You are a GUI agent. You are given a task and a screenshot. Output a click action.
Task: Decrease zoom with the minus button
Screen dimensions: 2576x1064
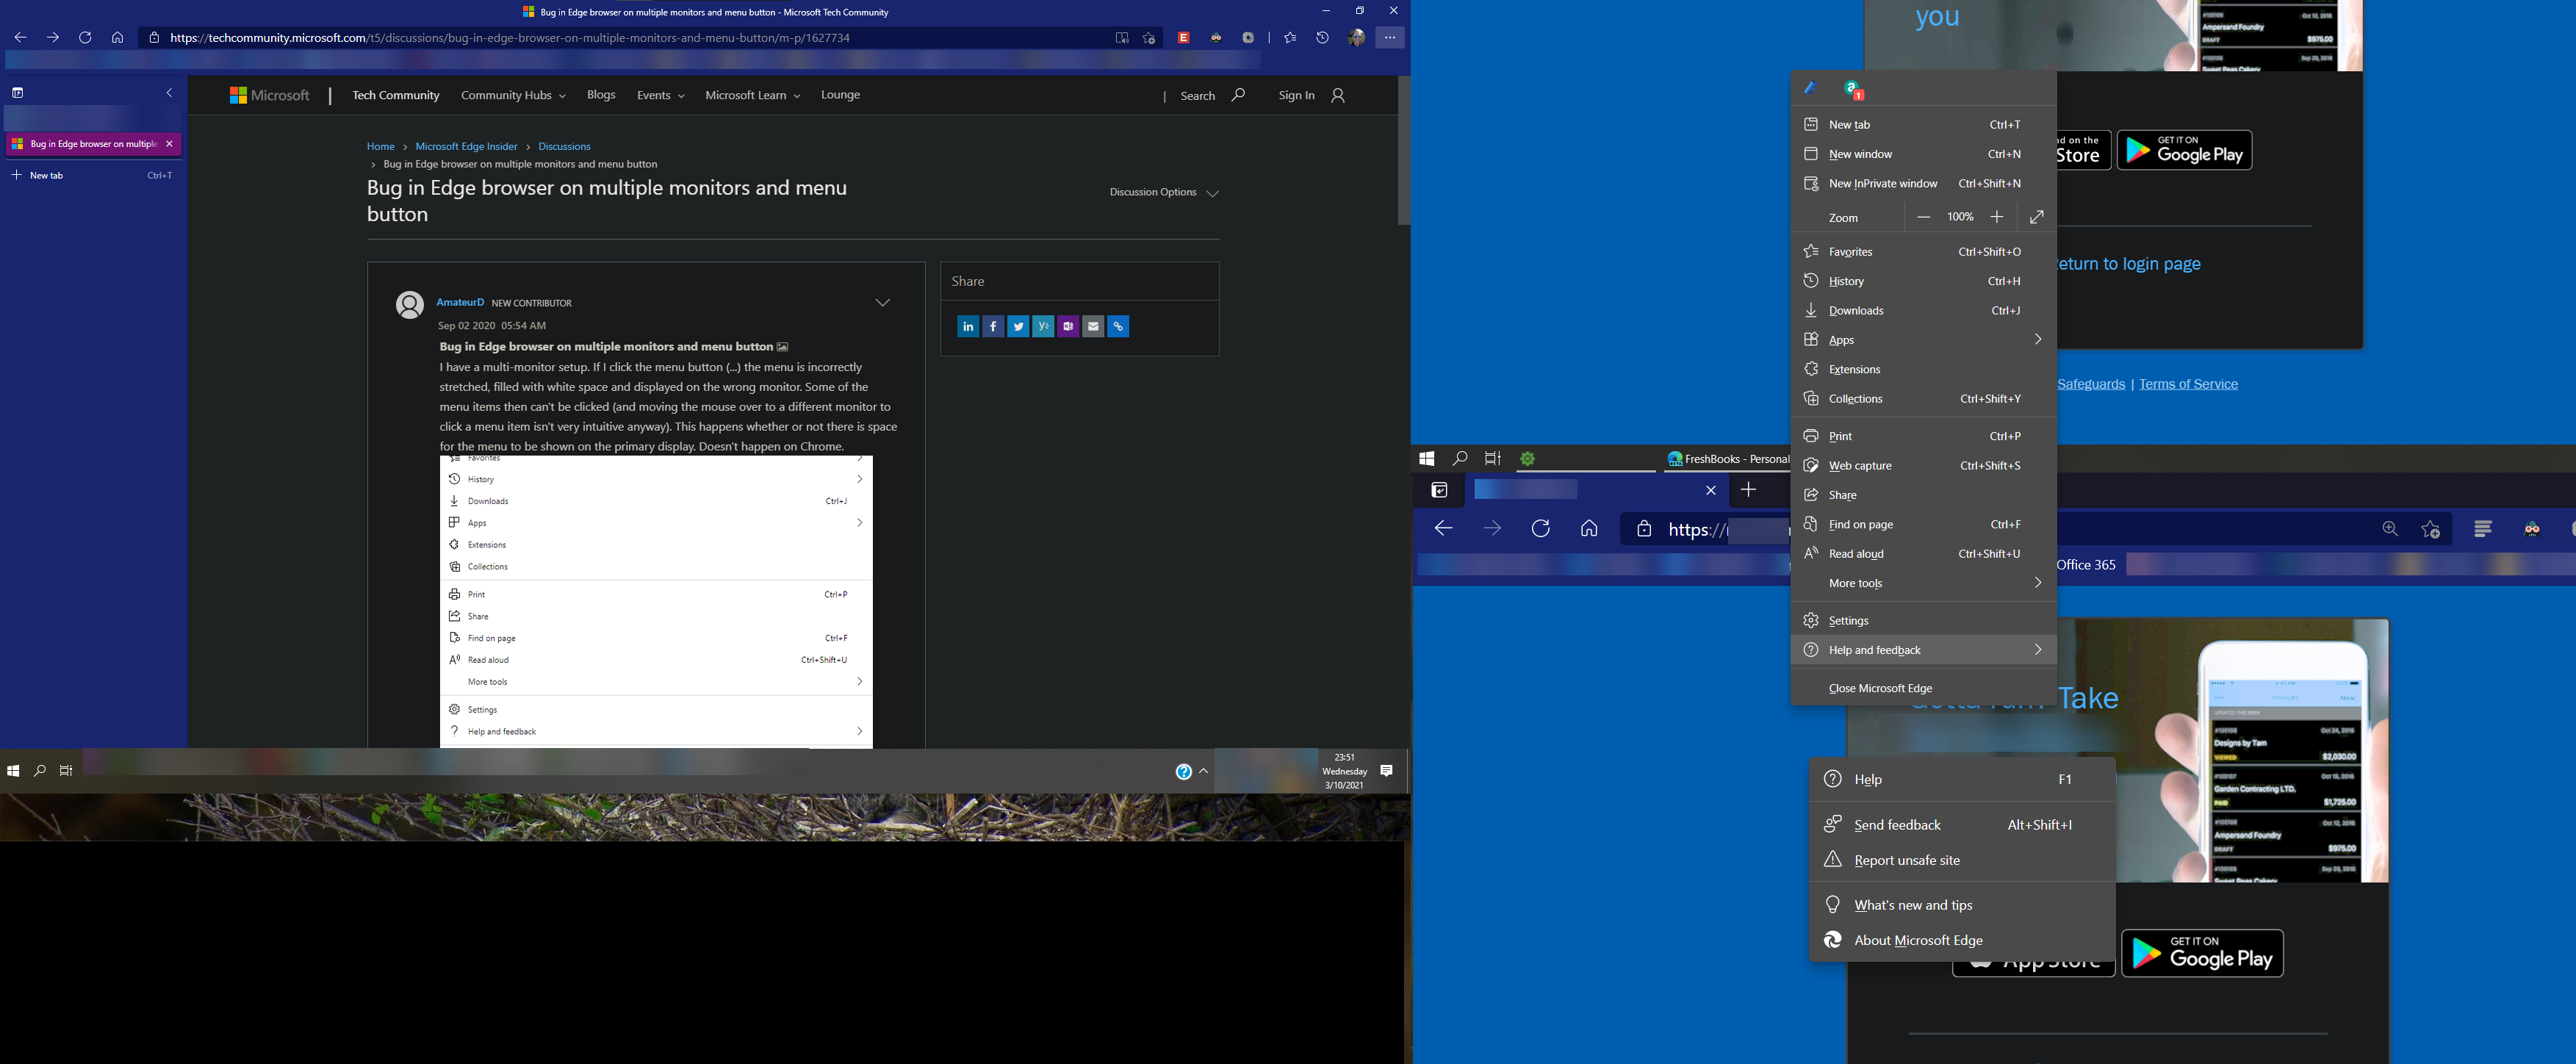tap(1924, 217)
